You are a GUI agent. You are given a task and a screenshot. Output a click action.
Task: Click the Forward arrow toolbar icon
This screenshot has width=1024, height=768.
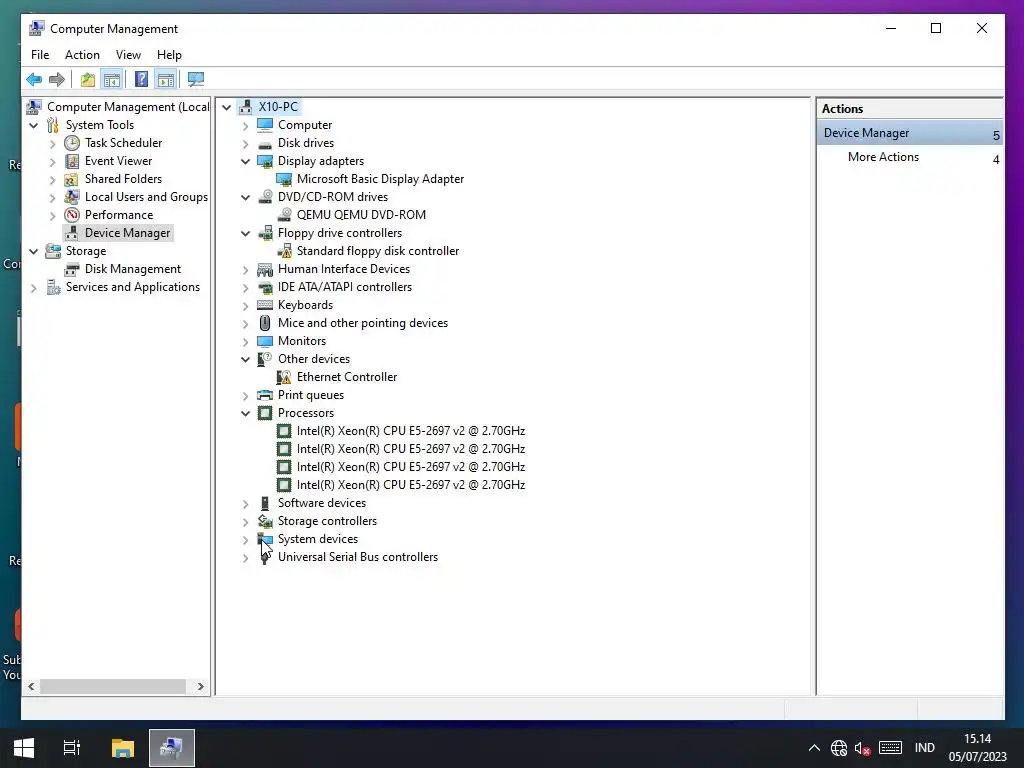tap(57, 80)
